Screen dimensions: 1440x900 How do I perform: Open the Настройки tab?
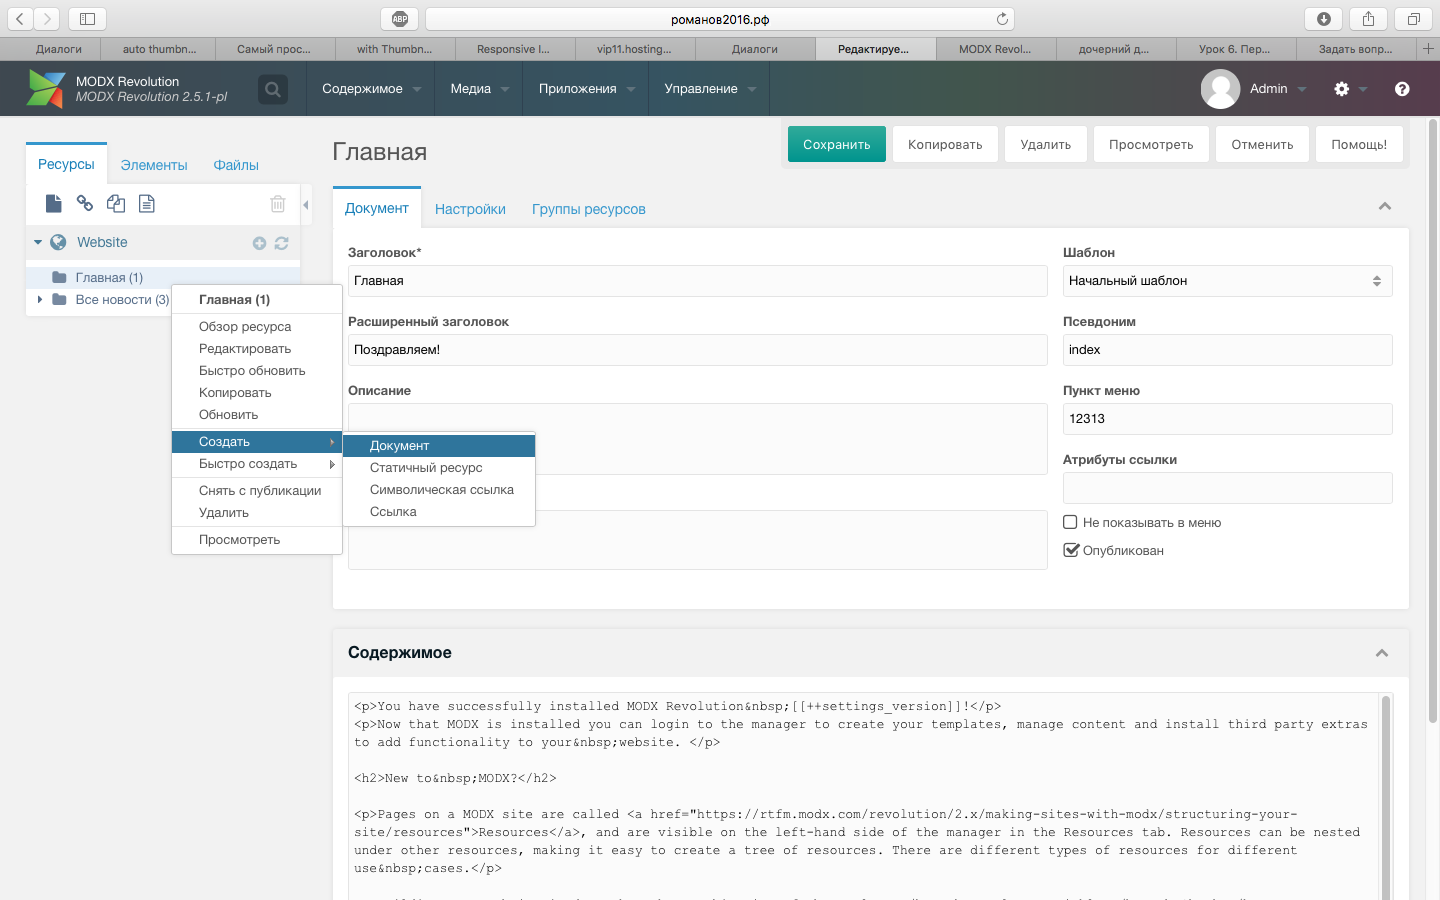click(470, 209)
